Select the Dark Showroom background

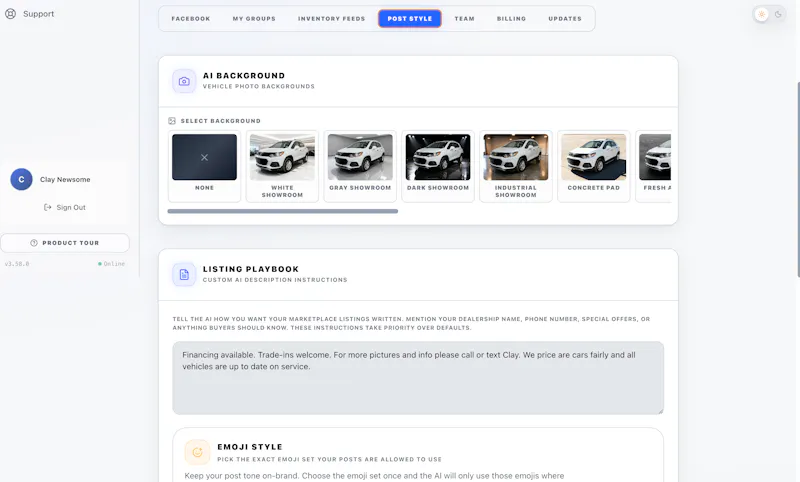[x=438, y=166]
